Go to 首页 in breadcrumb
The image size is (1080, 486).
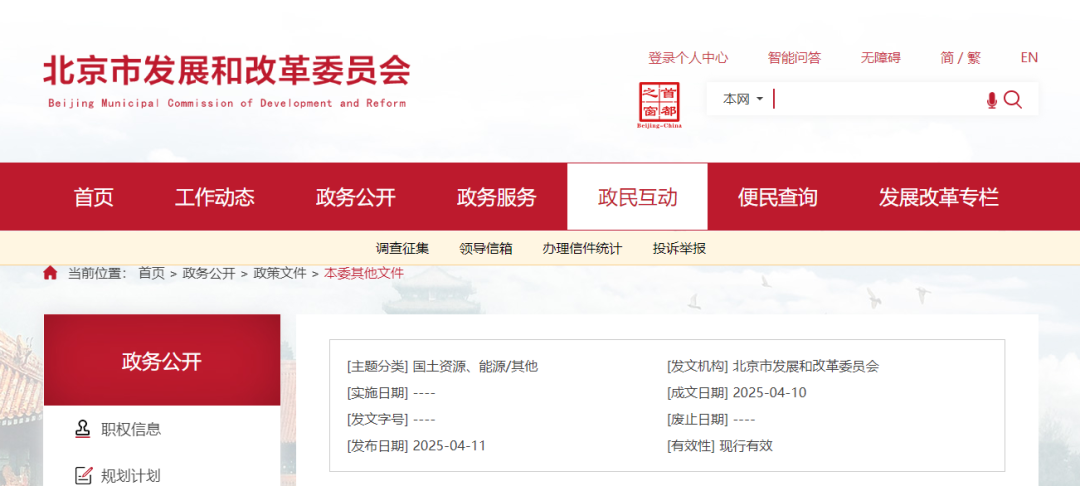point(152,273)
